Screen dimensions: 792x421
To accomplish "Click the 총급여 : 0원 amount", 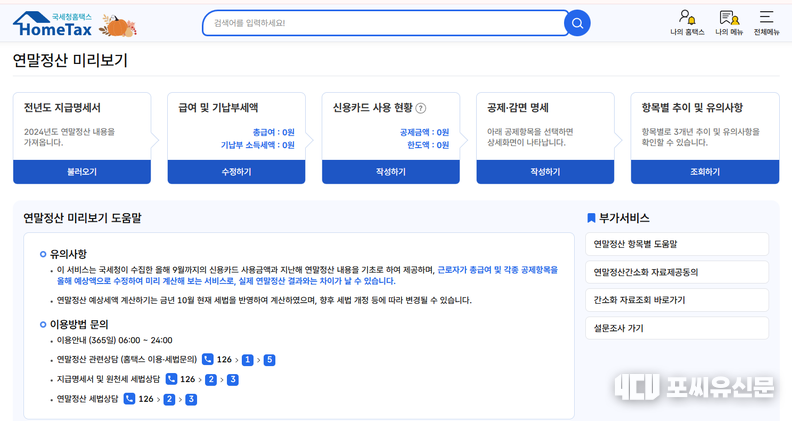I will (x=273, y=132).
